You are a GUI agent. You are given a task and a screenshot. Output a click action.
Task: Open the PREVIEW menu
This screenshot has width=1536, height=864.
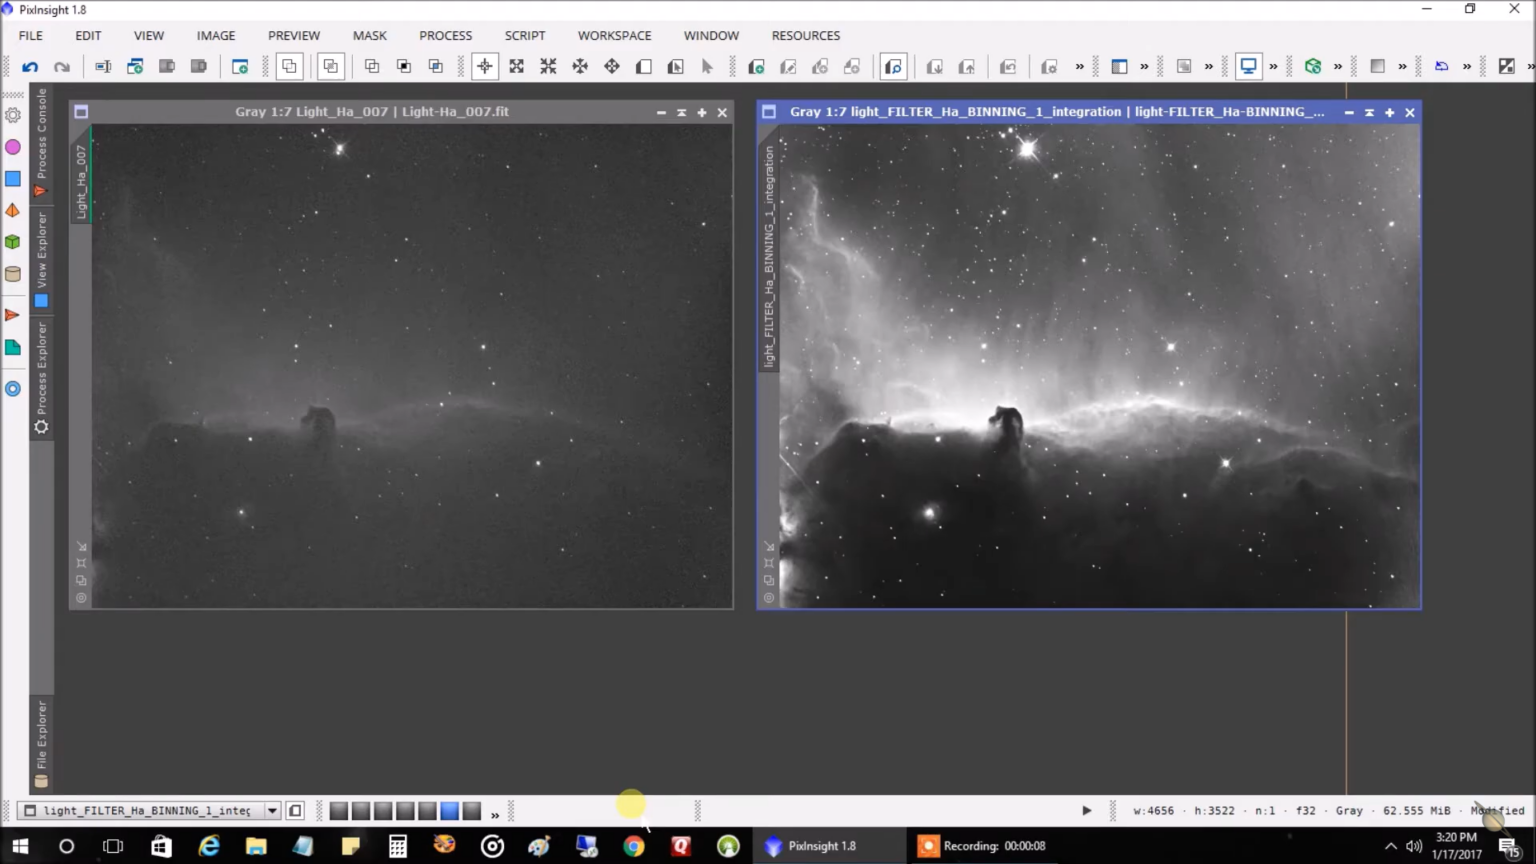294,35
